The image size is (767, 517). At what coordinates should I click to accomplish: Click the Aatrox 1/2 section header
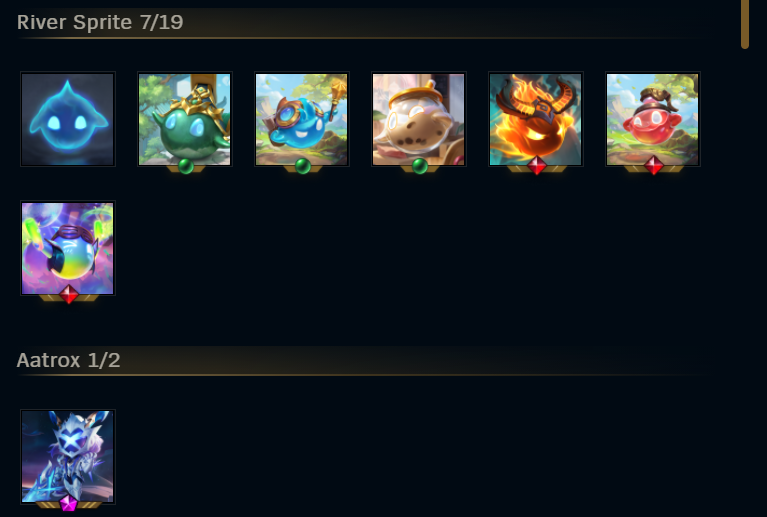68,360
